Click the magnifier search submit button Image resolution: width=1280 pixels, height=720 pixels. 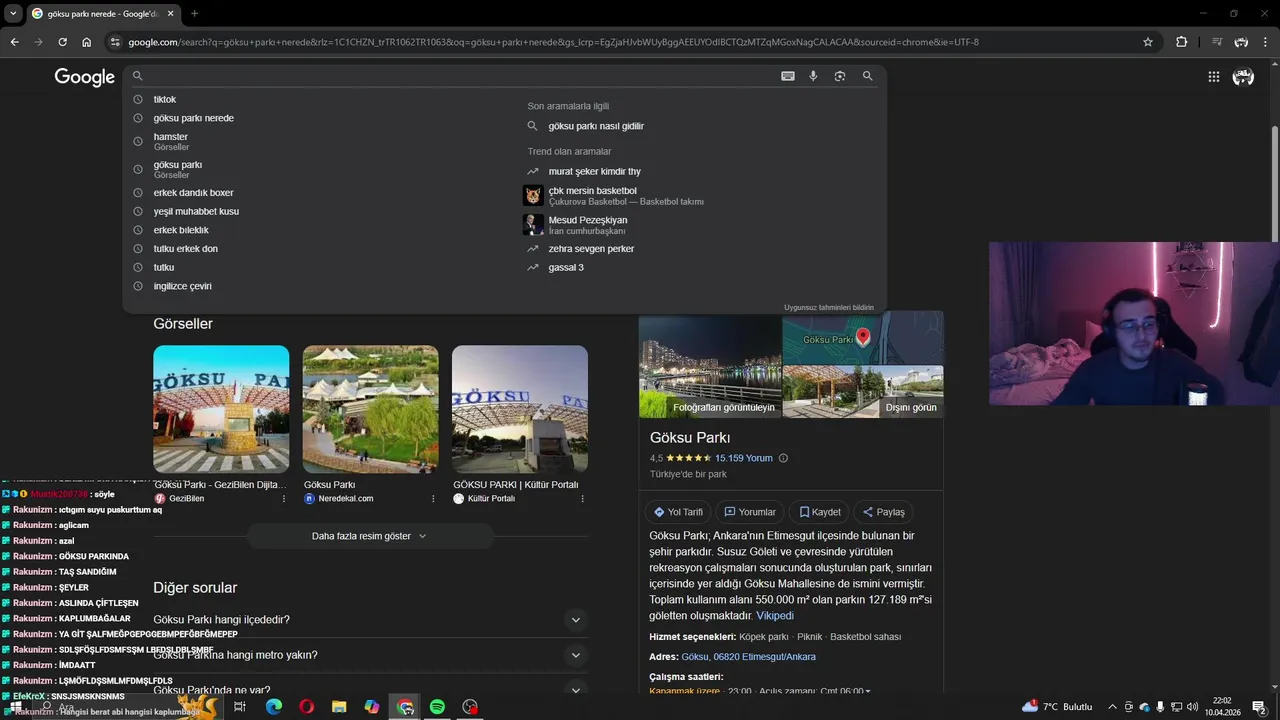867,76
